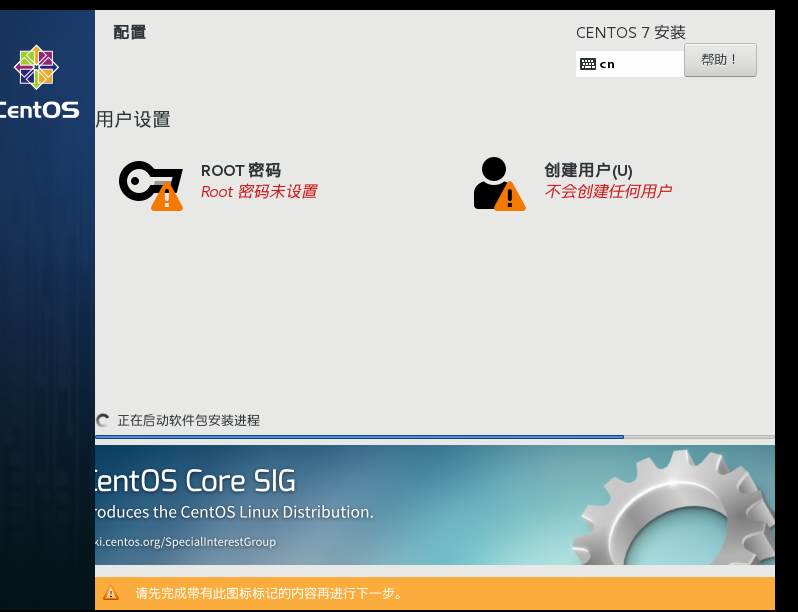798x612 pixels.
Task: Click 'CENTOS 7 安装' title text
Action: (x=631, y=33)
